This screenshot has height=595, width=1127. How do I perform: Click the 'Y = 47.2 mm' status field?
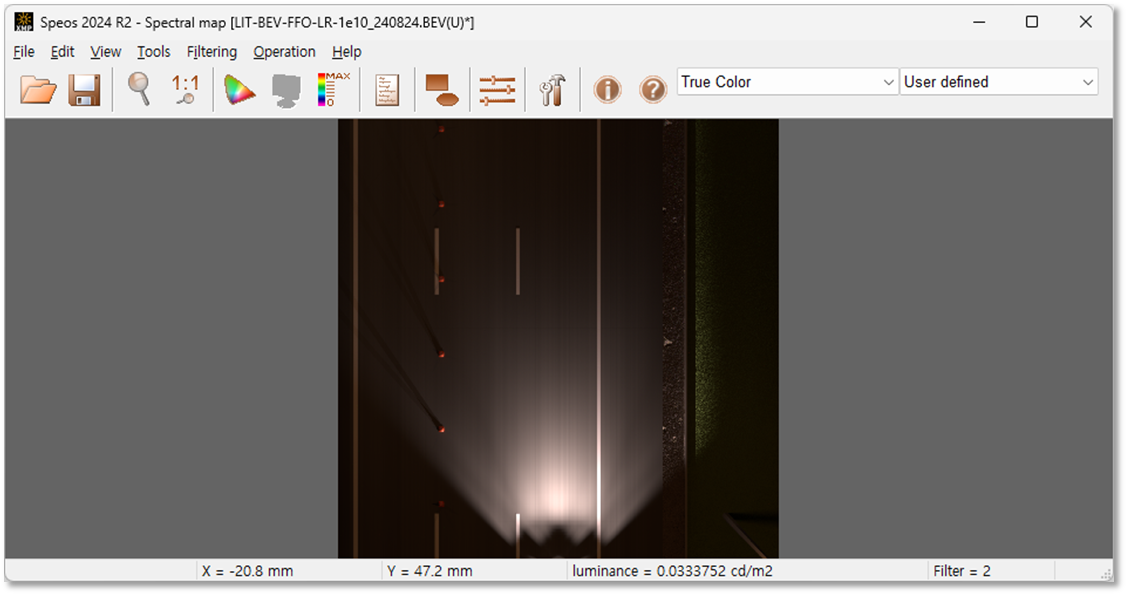coord(430,571)
